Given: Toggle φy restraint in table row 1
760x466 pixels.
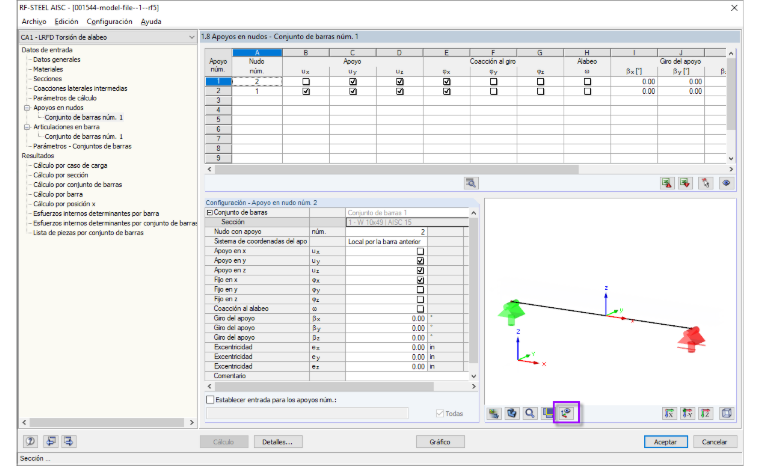Looking at the screenshot, I should coord(493,82).
